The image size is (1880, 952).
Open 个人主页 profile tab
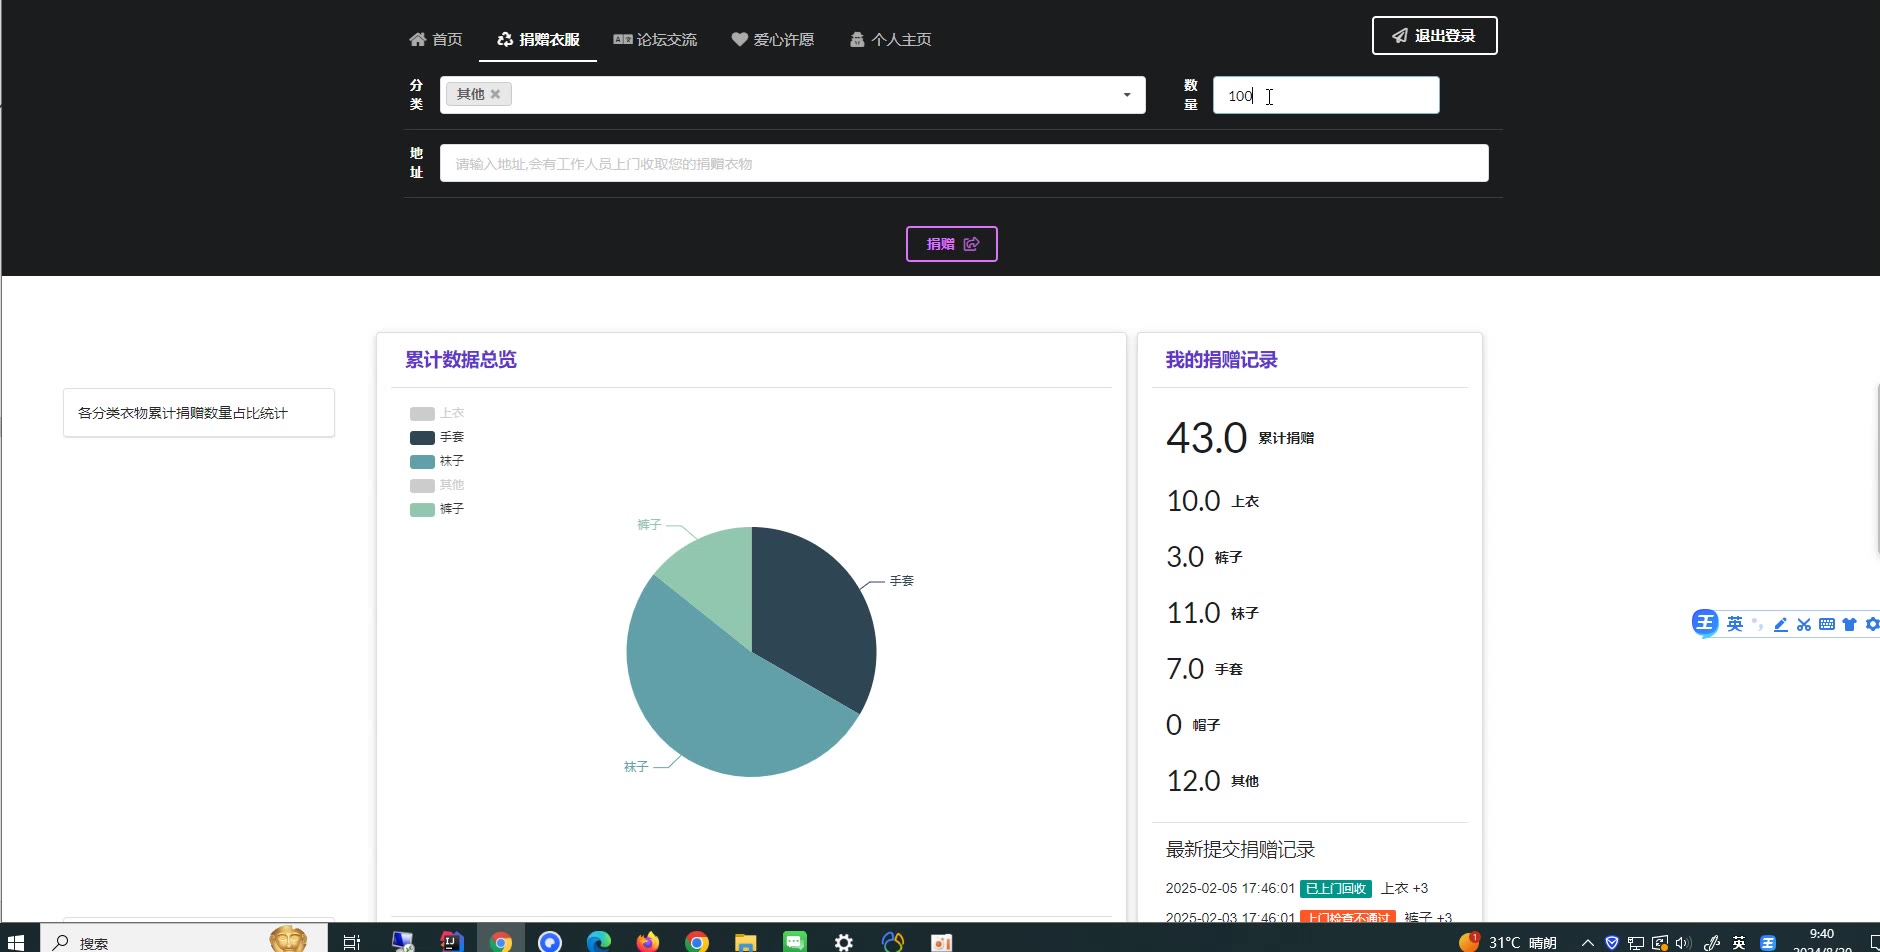pyautogui.click(x=890, y=39)
